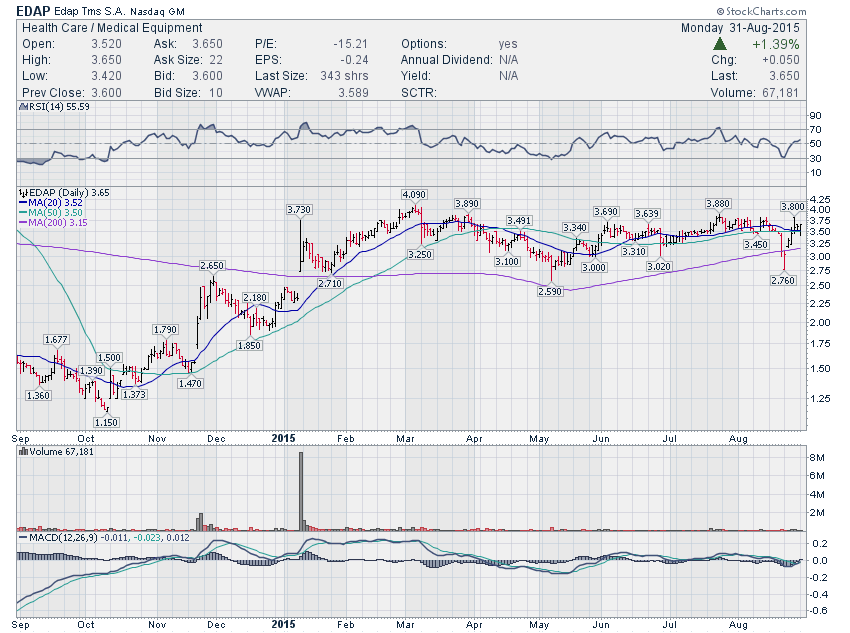The height and width of the screenshot is (633, 850).
Task: Click the 3.020 late-June low label
Action: (659, 266)
